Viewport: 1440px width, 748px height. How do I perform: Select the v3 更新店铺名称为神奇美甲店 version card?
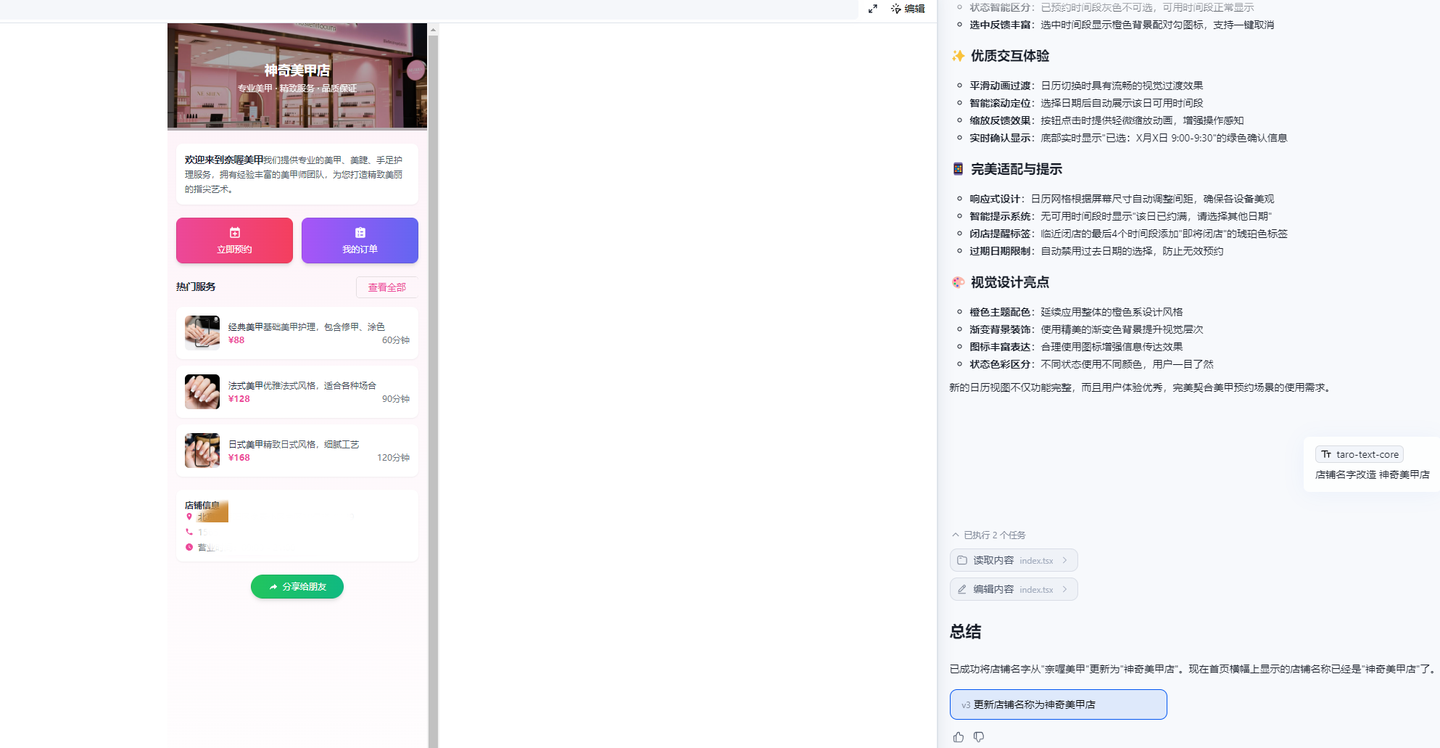click(x=1058, y=704)
